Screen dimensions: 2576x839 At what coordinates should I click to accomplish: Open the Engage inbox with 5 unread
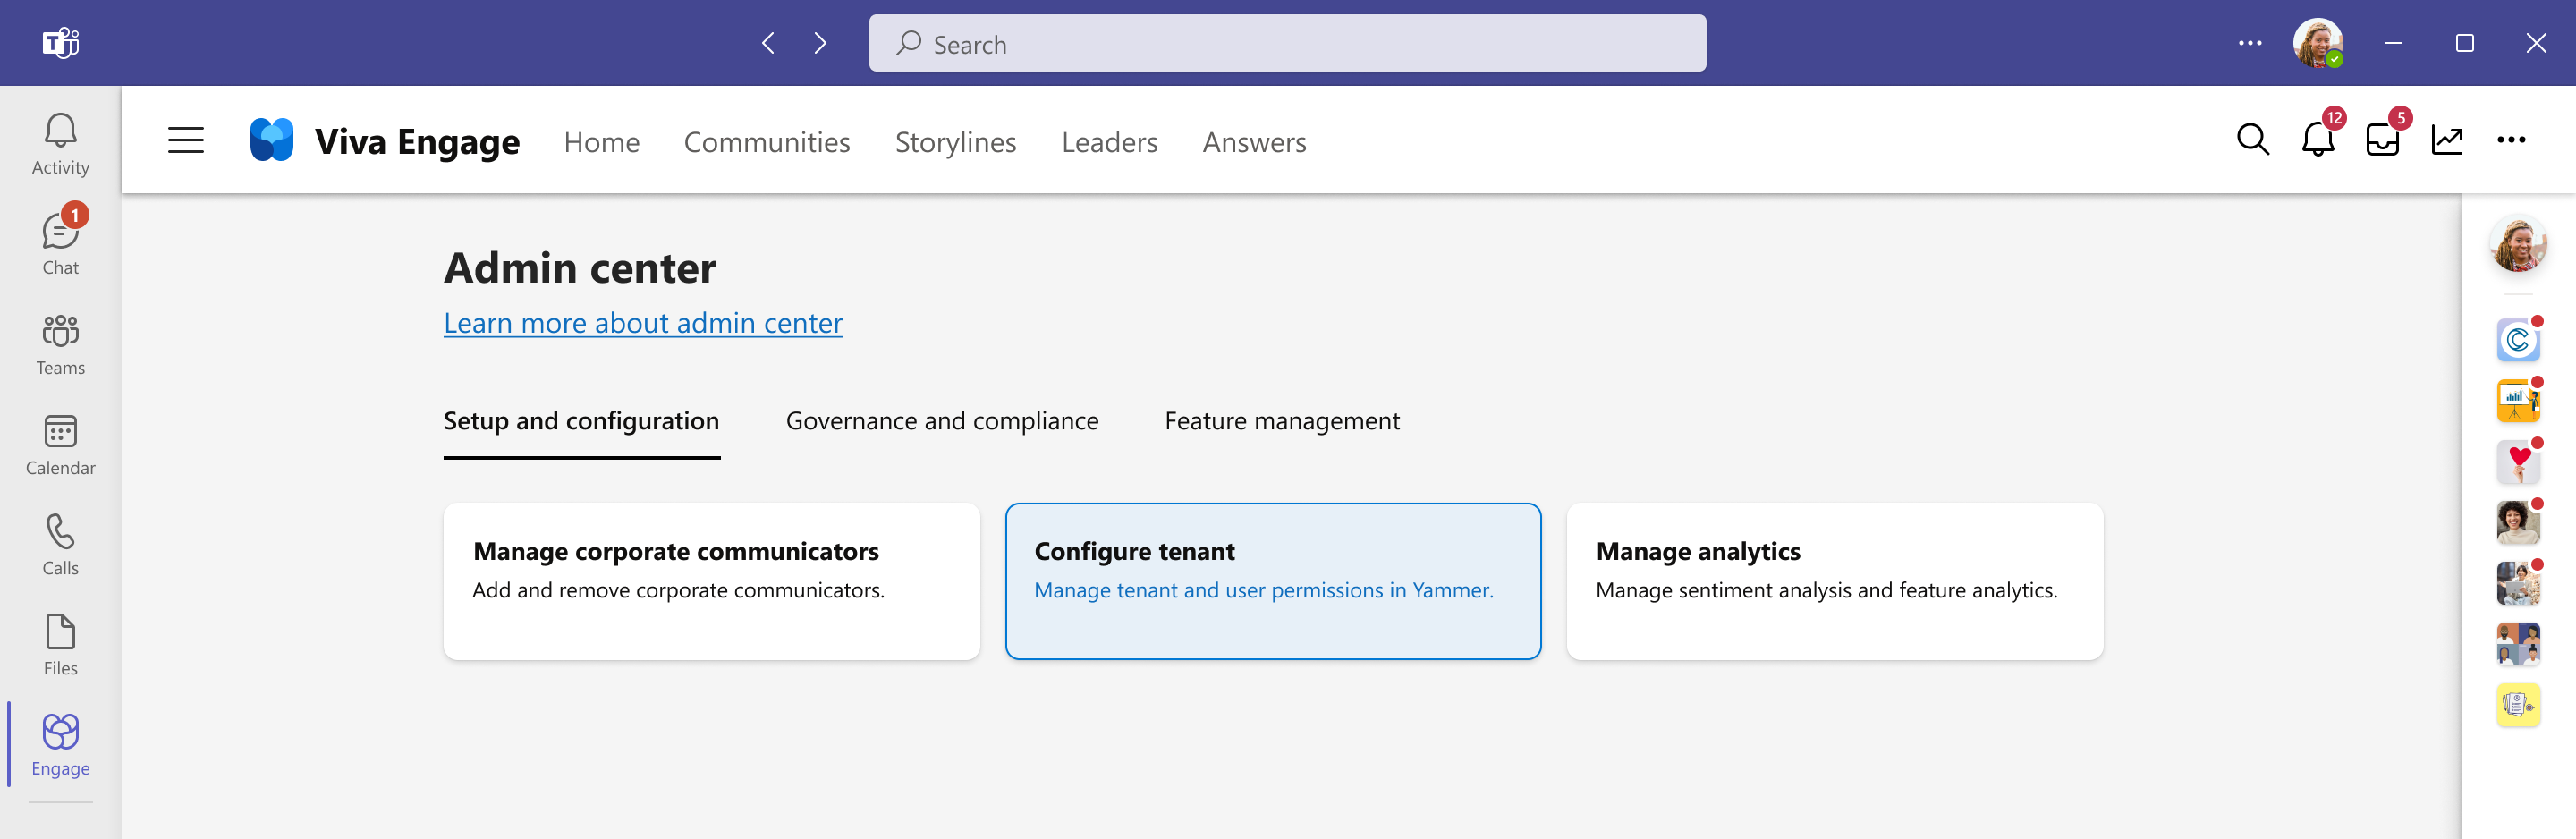(x=2382, y=139)
